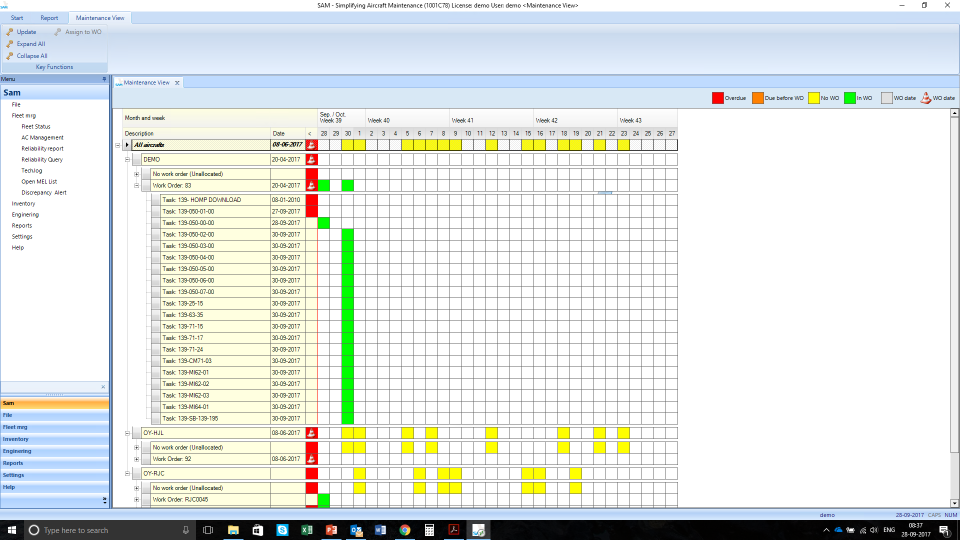Screen dimensions: 960x540
Task: Close the Maintenance View document tab
Action: (178, 83)
